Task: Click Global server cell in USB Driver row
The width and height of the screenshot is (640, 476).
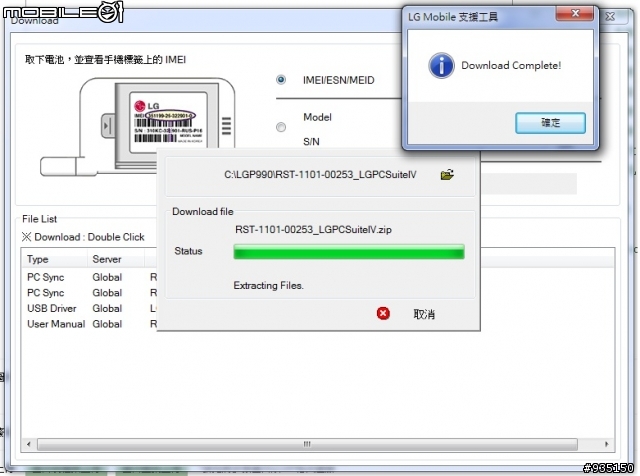Action: [x=107, y=308]
